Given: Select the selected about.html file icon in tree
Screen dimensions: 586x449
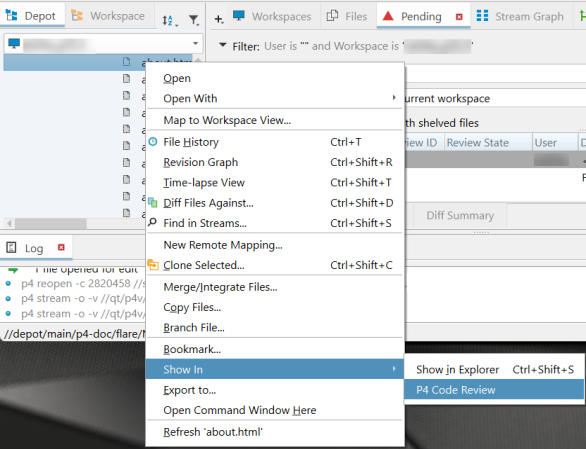Looking at the screenshot, I should [x=127, y=62].
